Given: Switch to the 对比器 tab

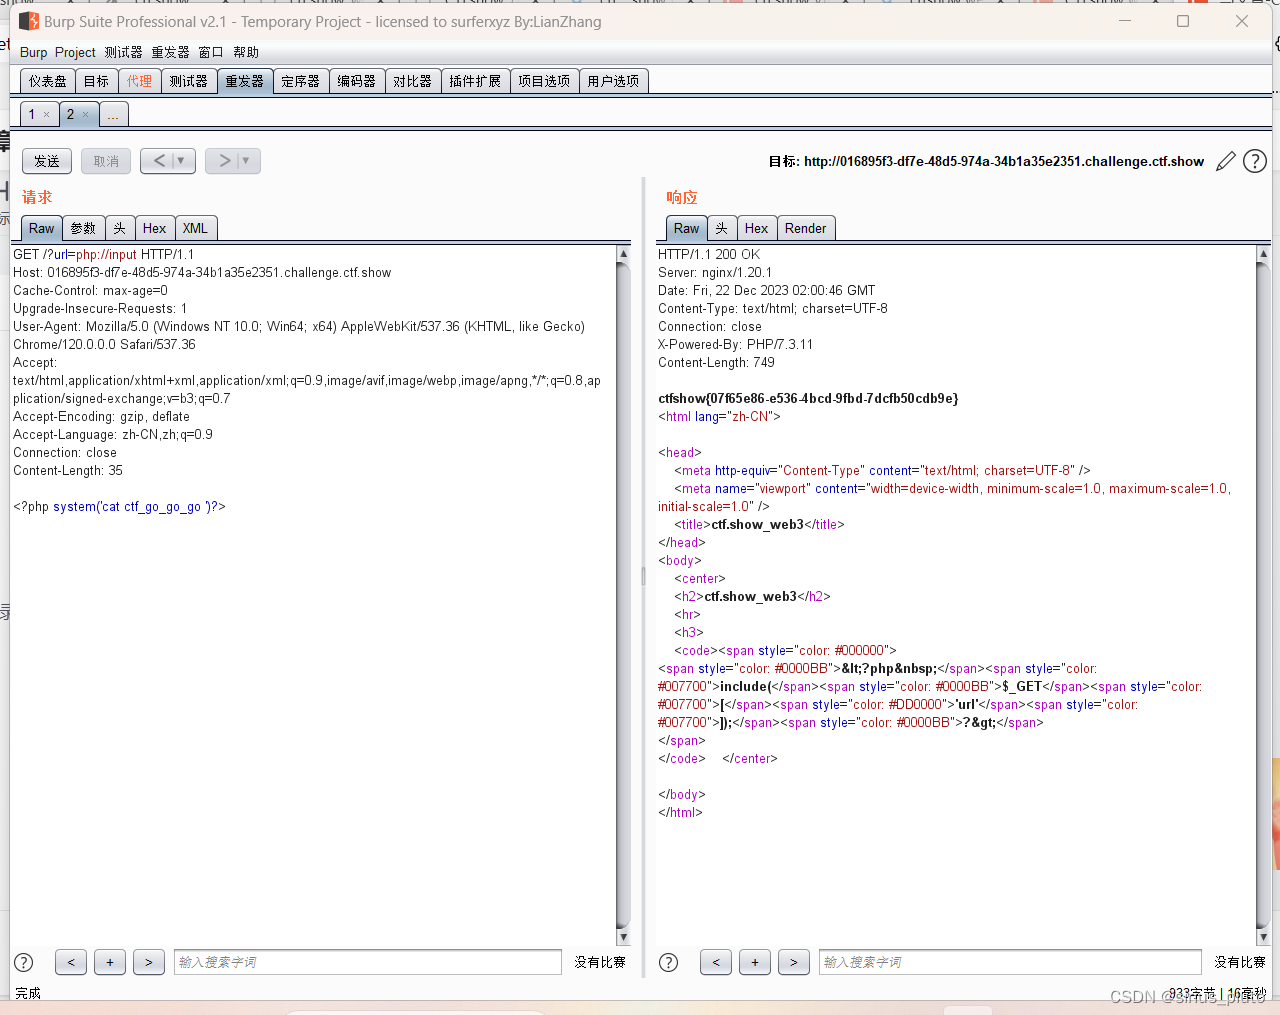Looking at the screenshot, I should click(413, 81).
